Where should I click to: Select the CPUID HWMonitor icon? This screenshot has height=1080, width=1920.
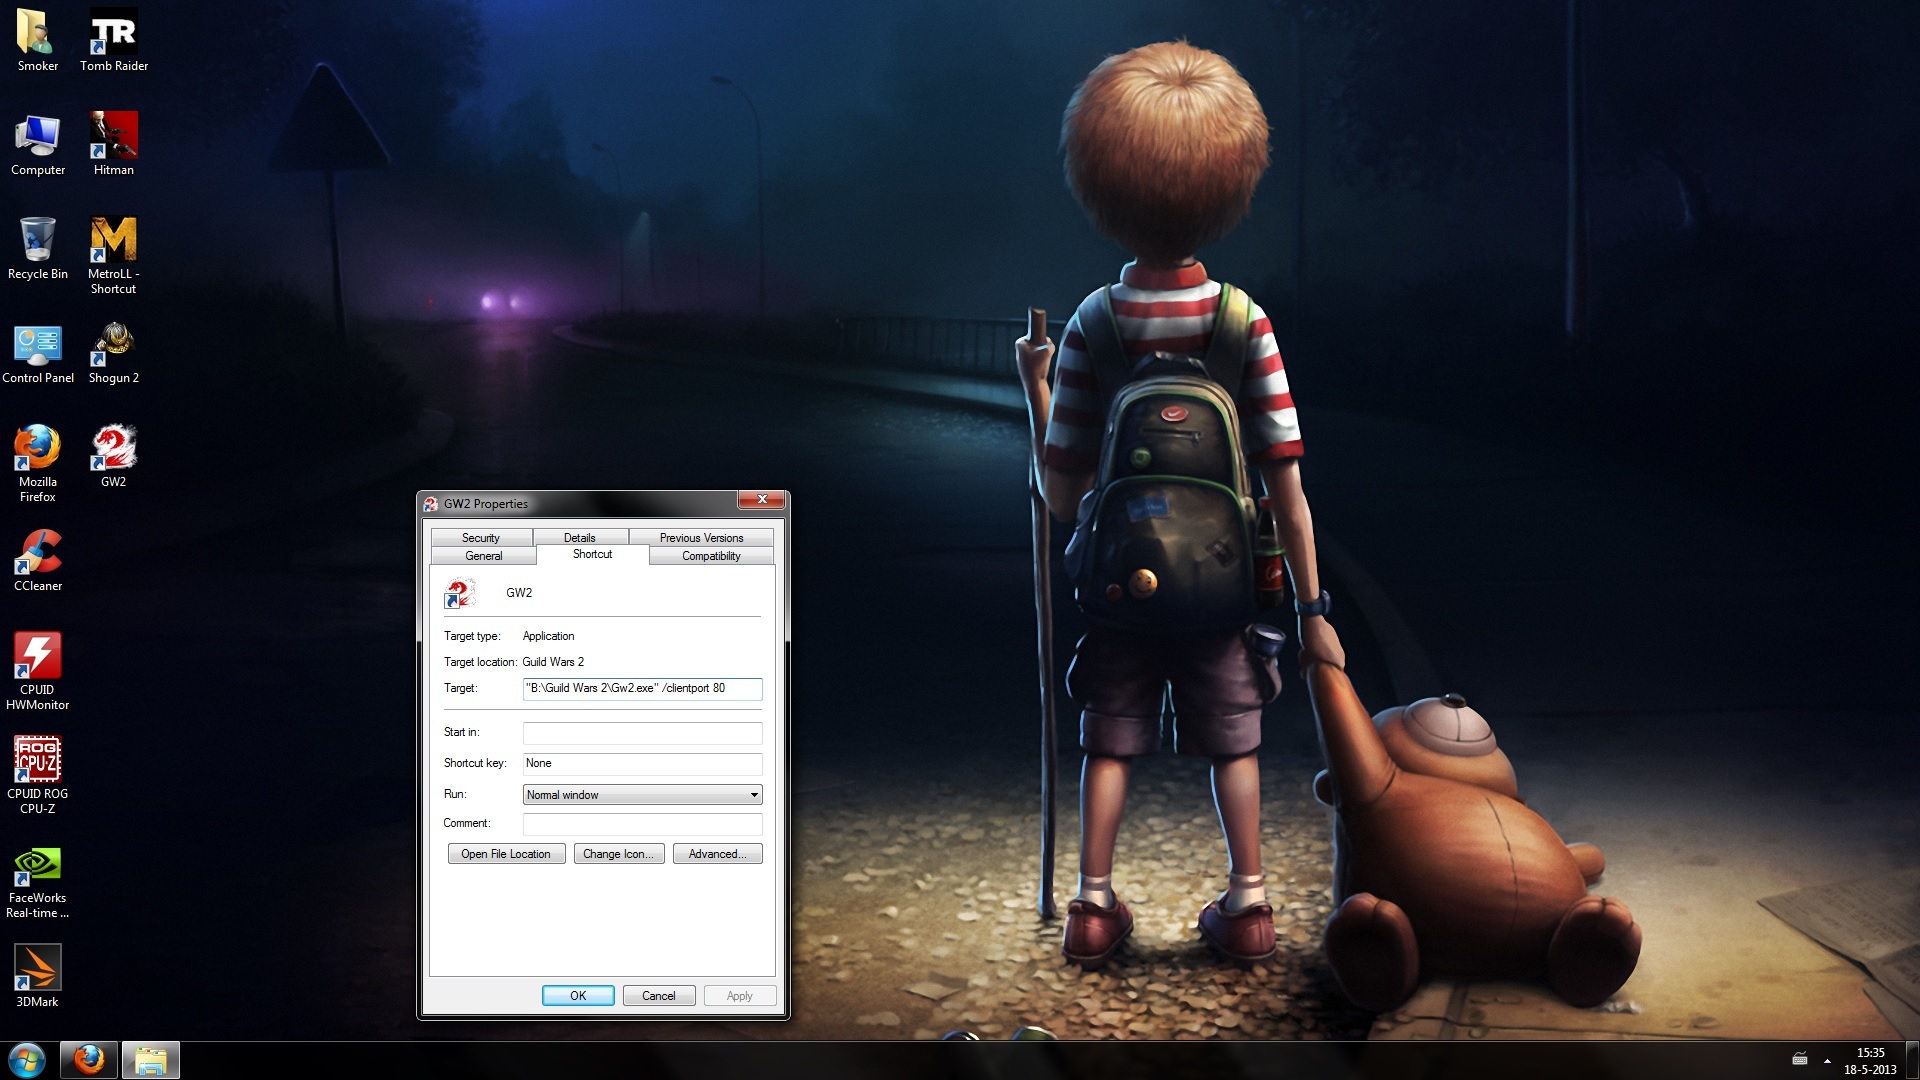click(x=38, y=671)
